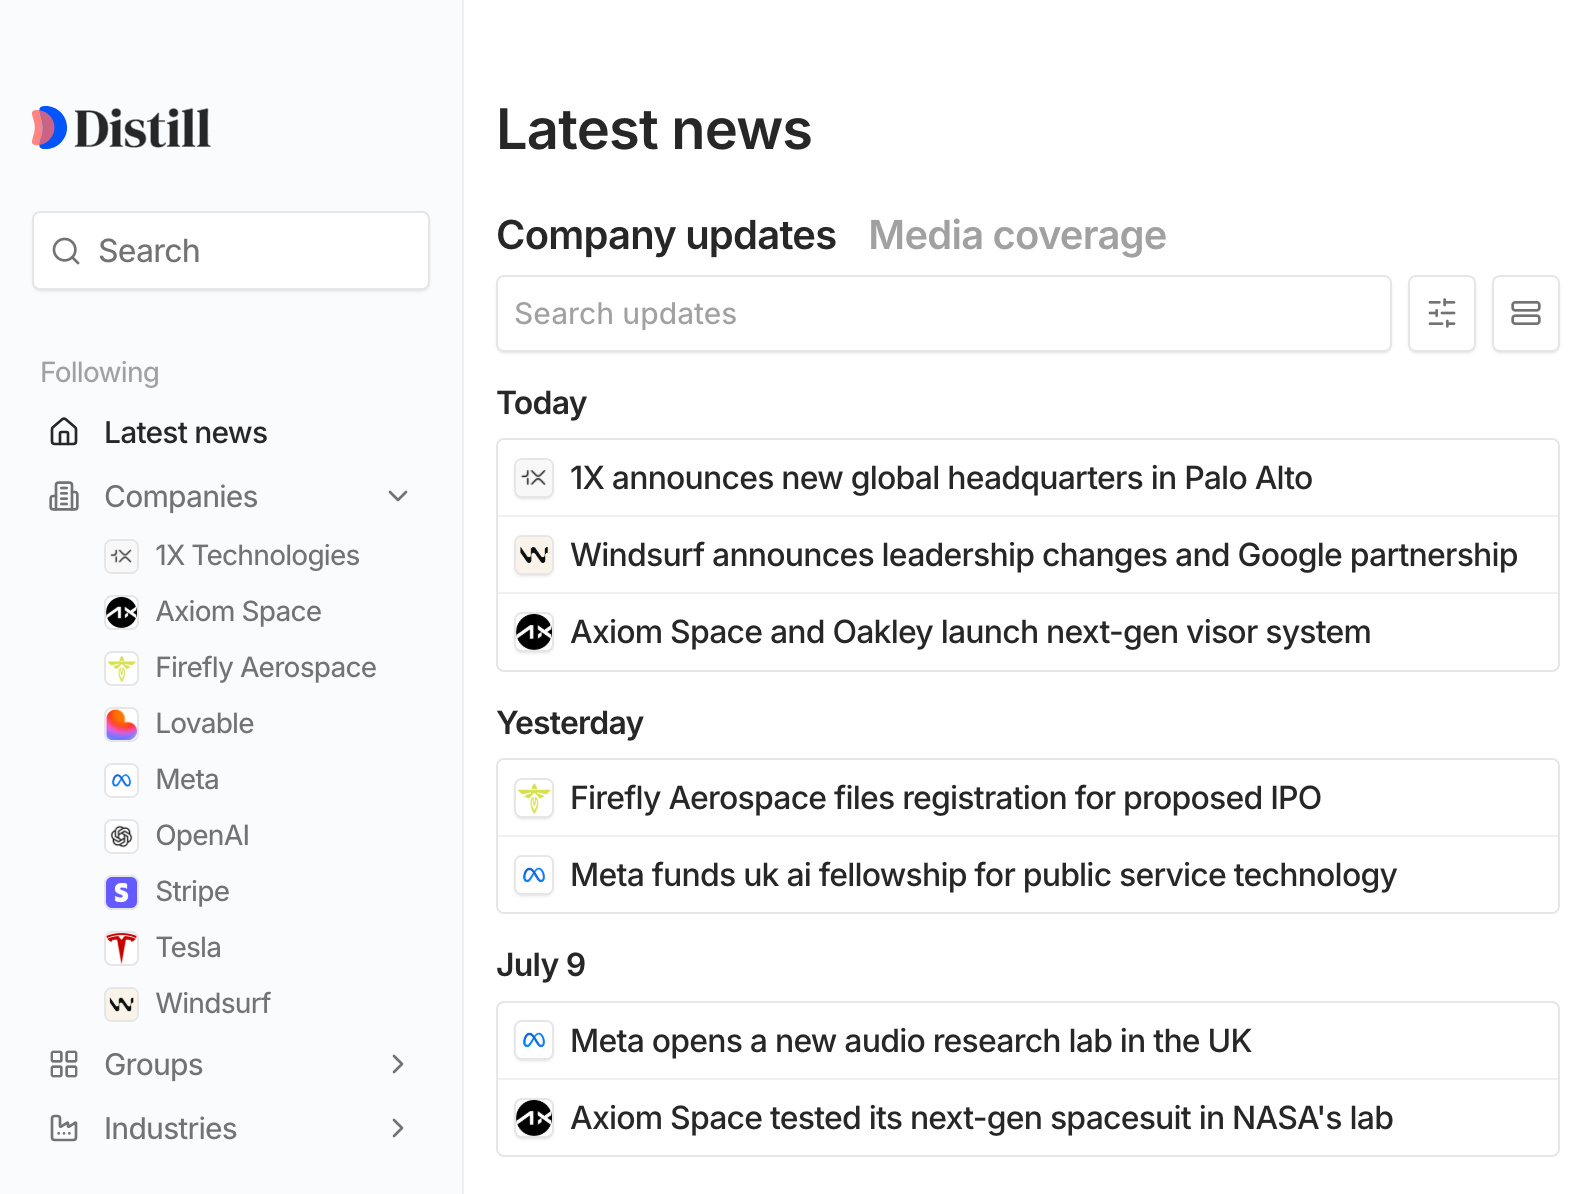Collapse the Companies list chevron

coord(398,496)
